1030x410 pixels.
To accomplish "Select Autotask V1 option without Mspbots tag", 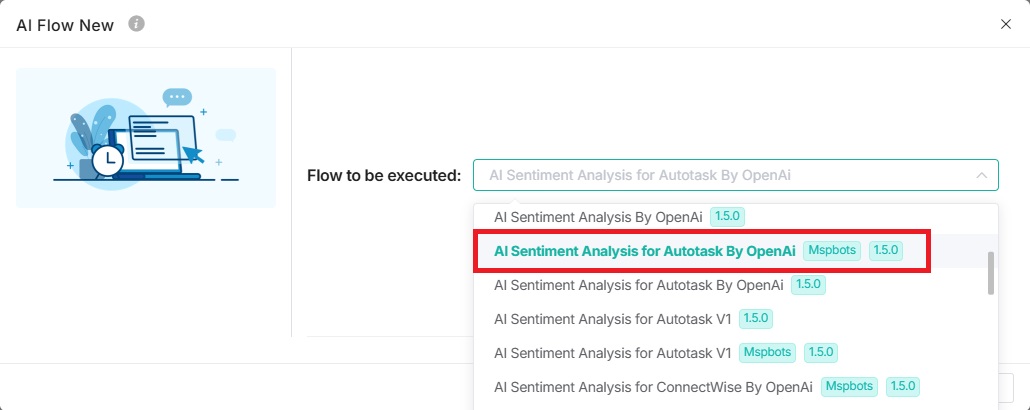I will pos(613,319).
